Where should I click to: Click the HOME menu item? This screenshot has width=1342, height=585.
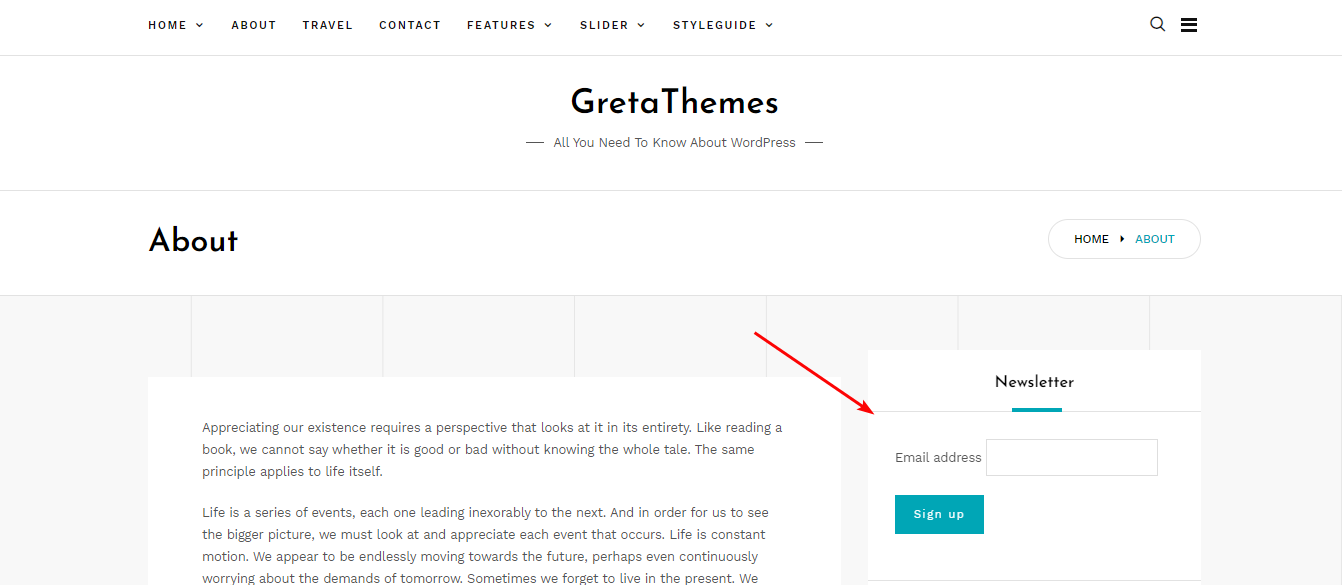coord(168,24)
